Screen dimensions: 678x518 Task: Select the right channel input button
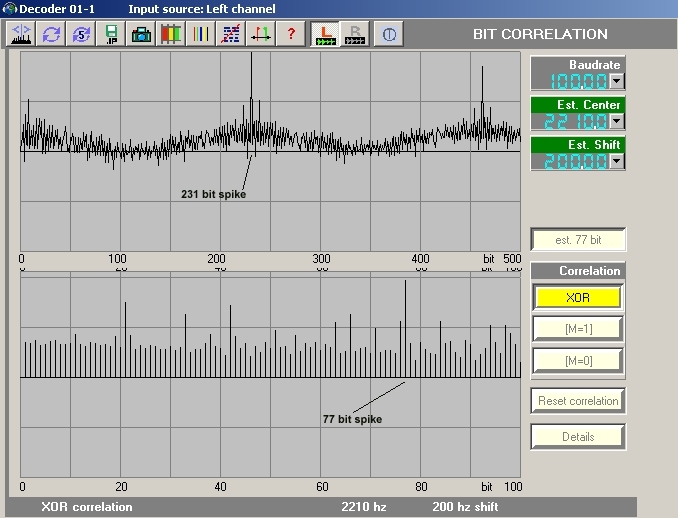355,34
